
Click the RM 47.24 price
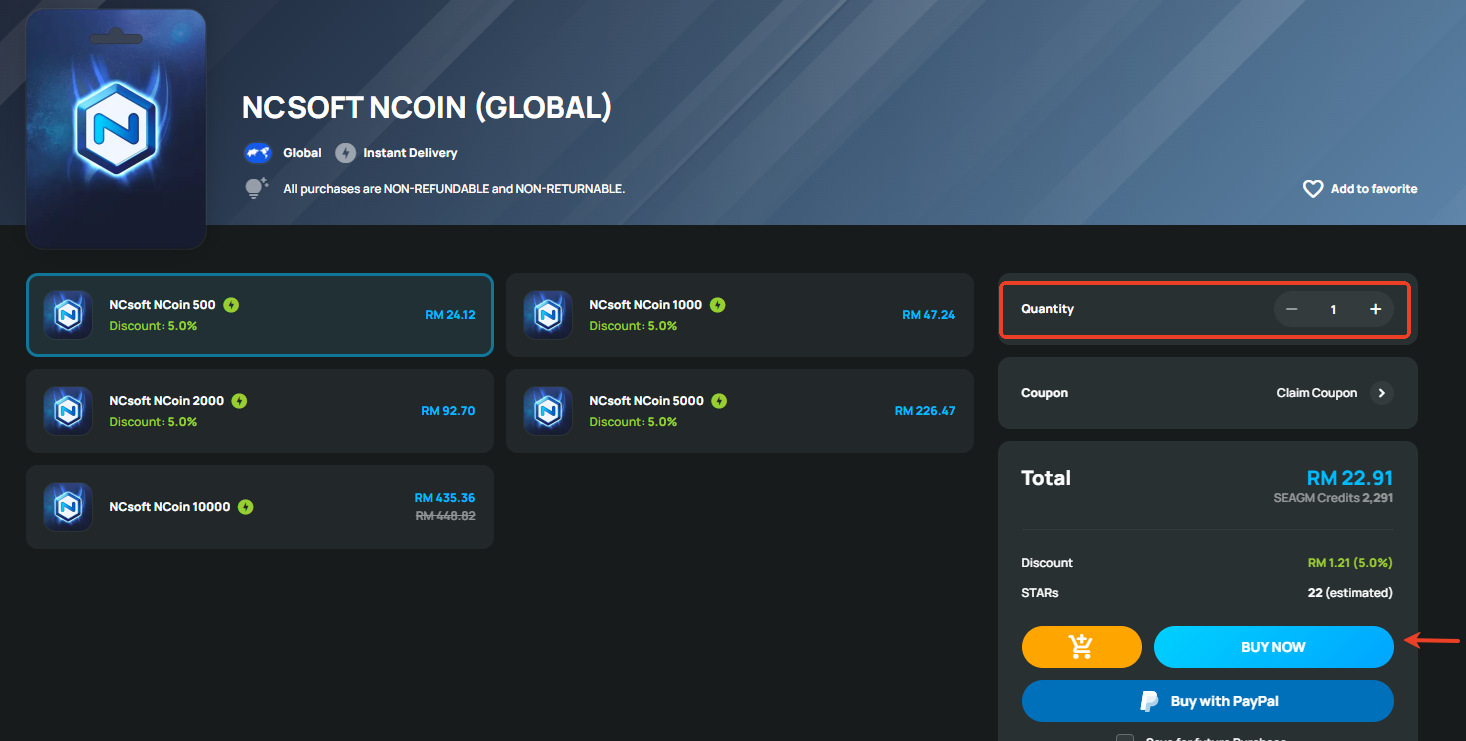[928, 315]
